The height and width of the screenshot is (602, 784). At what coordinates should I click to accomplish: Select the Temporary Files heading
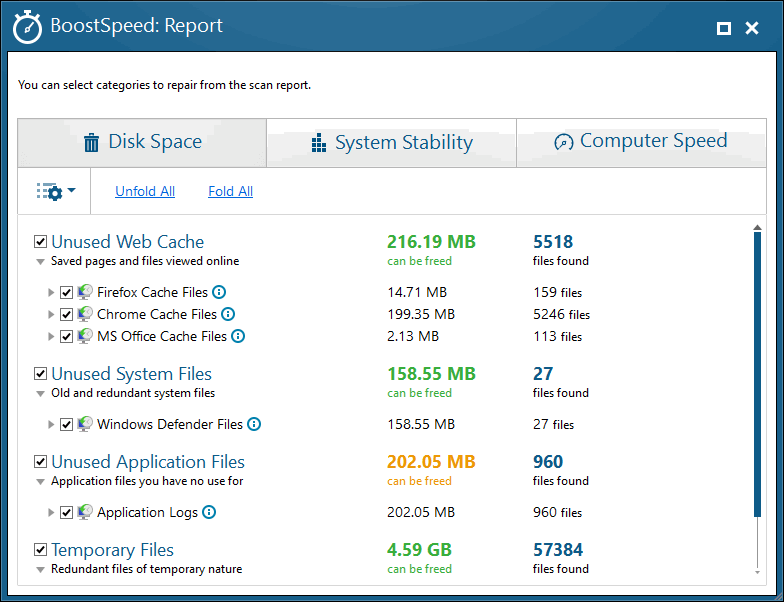[x=112, y=550]
